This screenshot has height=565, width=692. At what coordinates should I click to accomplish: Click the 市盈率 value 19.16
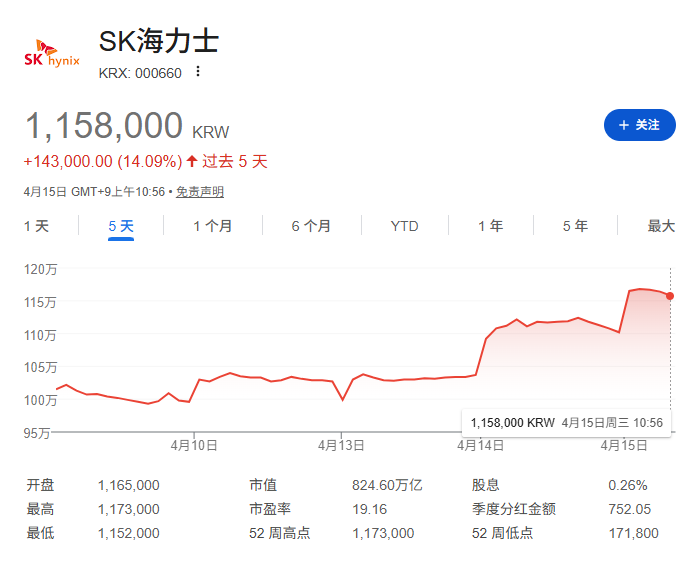click(x=369, y=509)
